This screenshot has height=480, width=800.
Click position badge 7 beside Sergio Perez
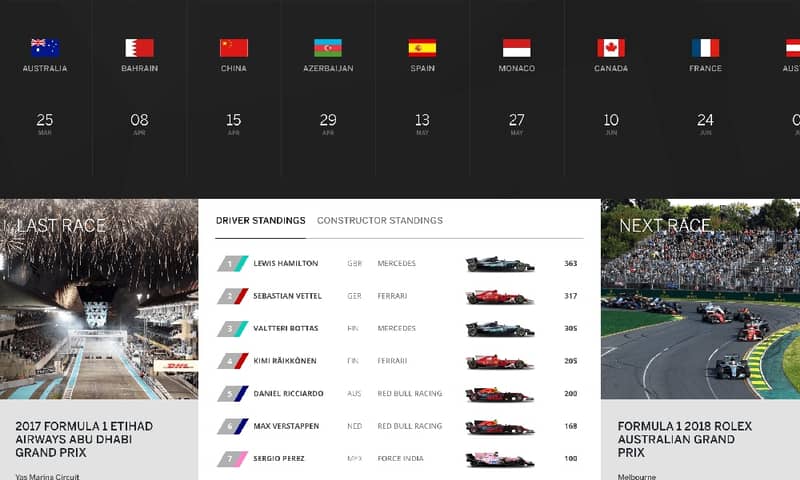[x=233, y=459]
